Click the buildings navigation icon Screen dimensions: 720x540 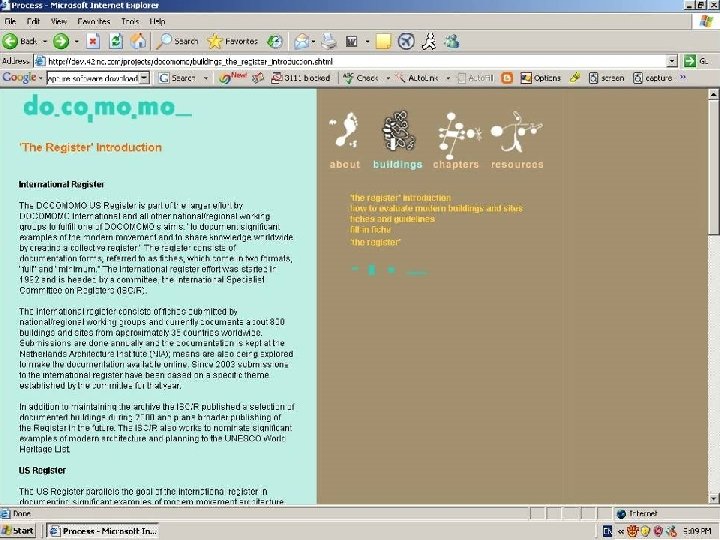click(399, 130)
